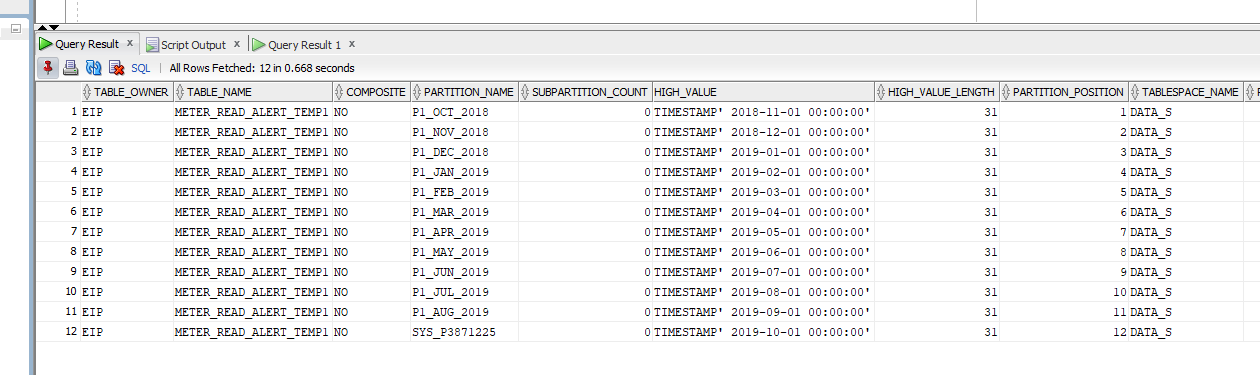Select partition cell P1_APR_2019
Viewport: 1260px width, 375px height.
(464, 232)
